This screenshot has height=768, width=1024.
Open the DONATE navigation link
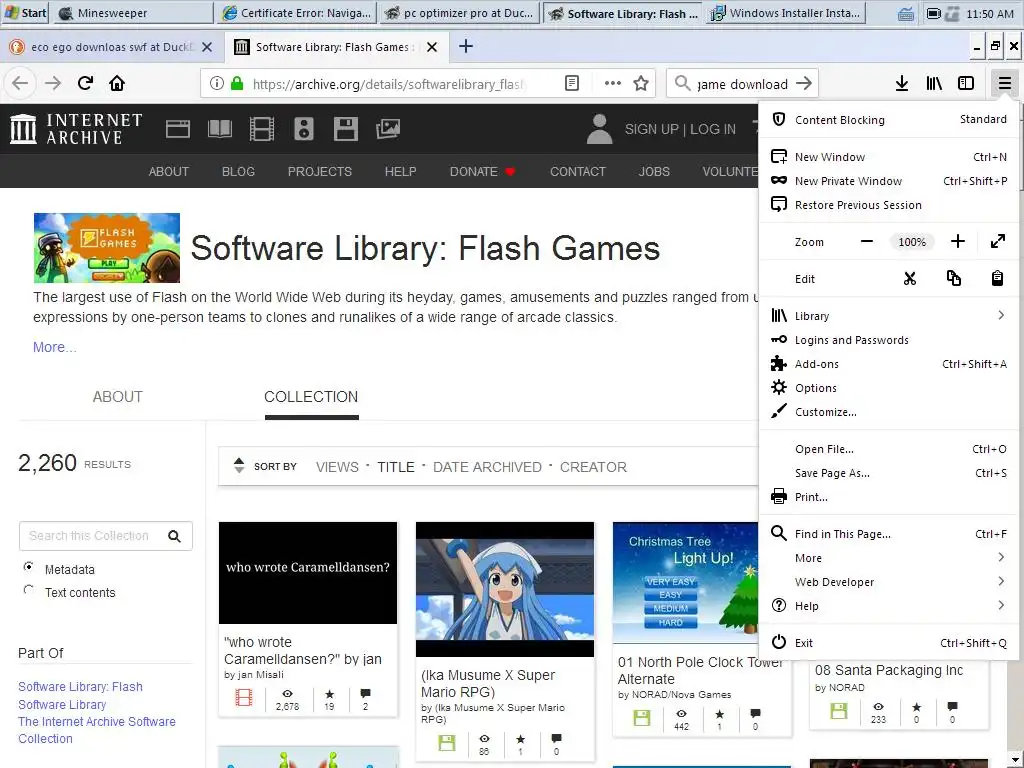click(482, 172)
